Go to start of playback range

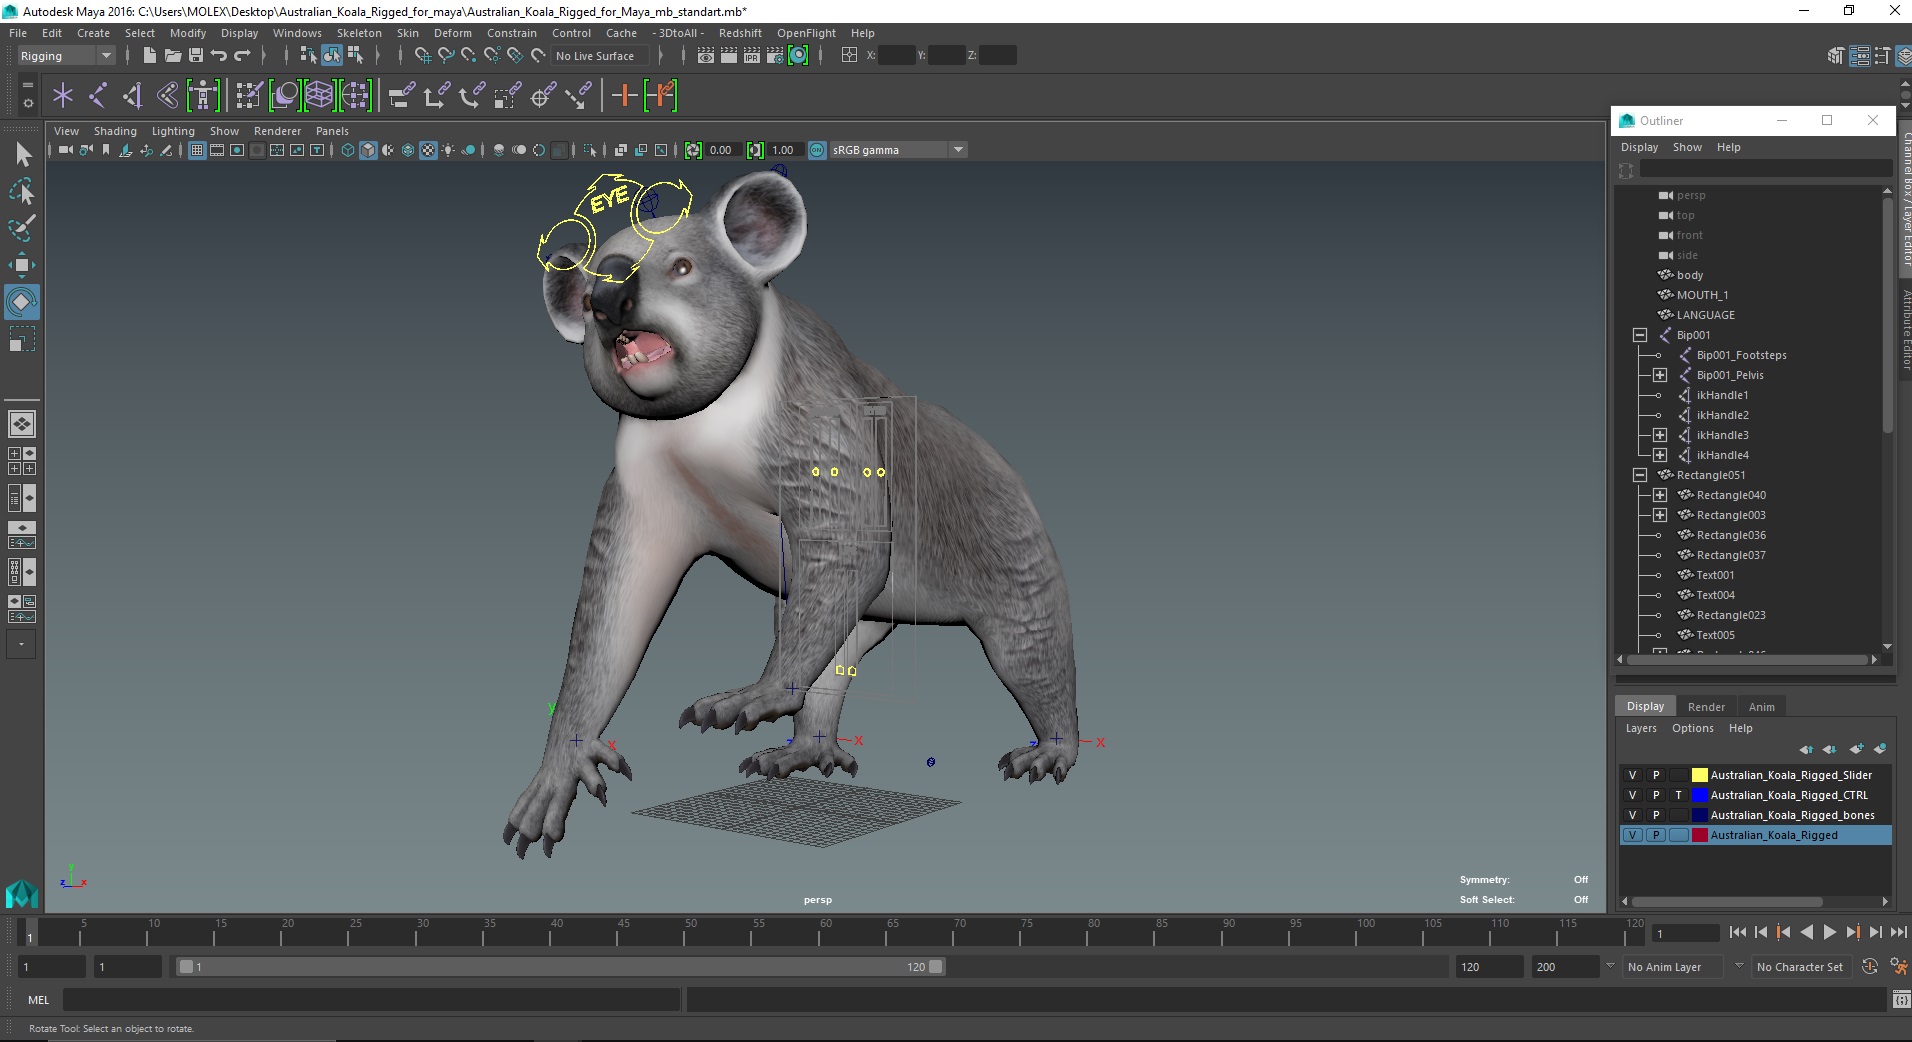tap(1738, 932)
